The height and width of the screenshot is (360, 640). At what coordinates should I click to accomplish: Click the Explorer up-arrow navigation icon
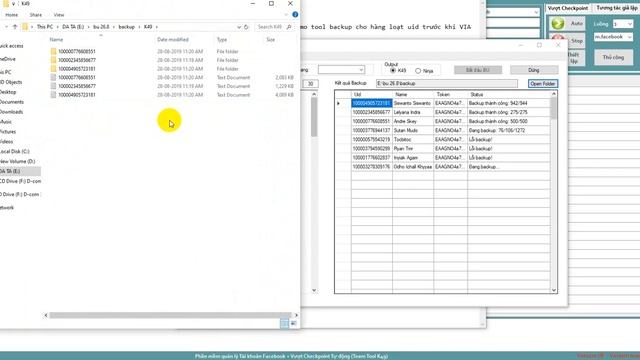[15, 27]
